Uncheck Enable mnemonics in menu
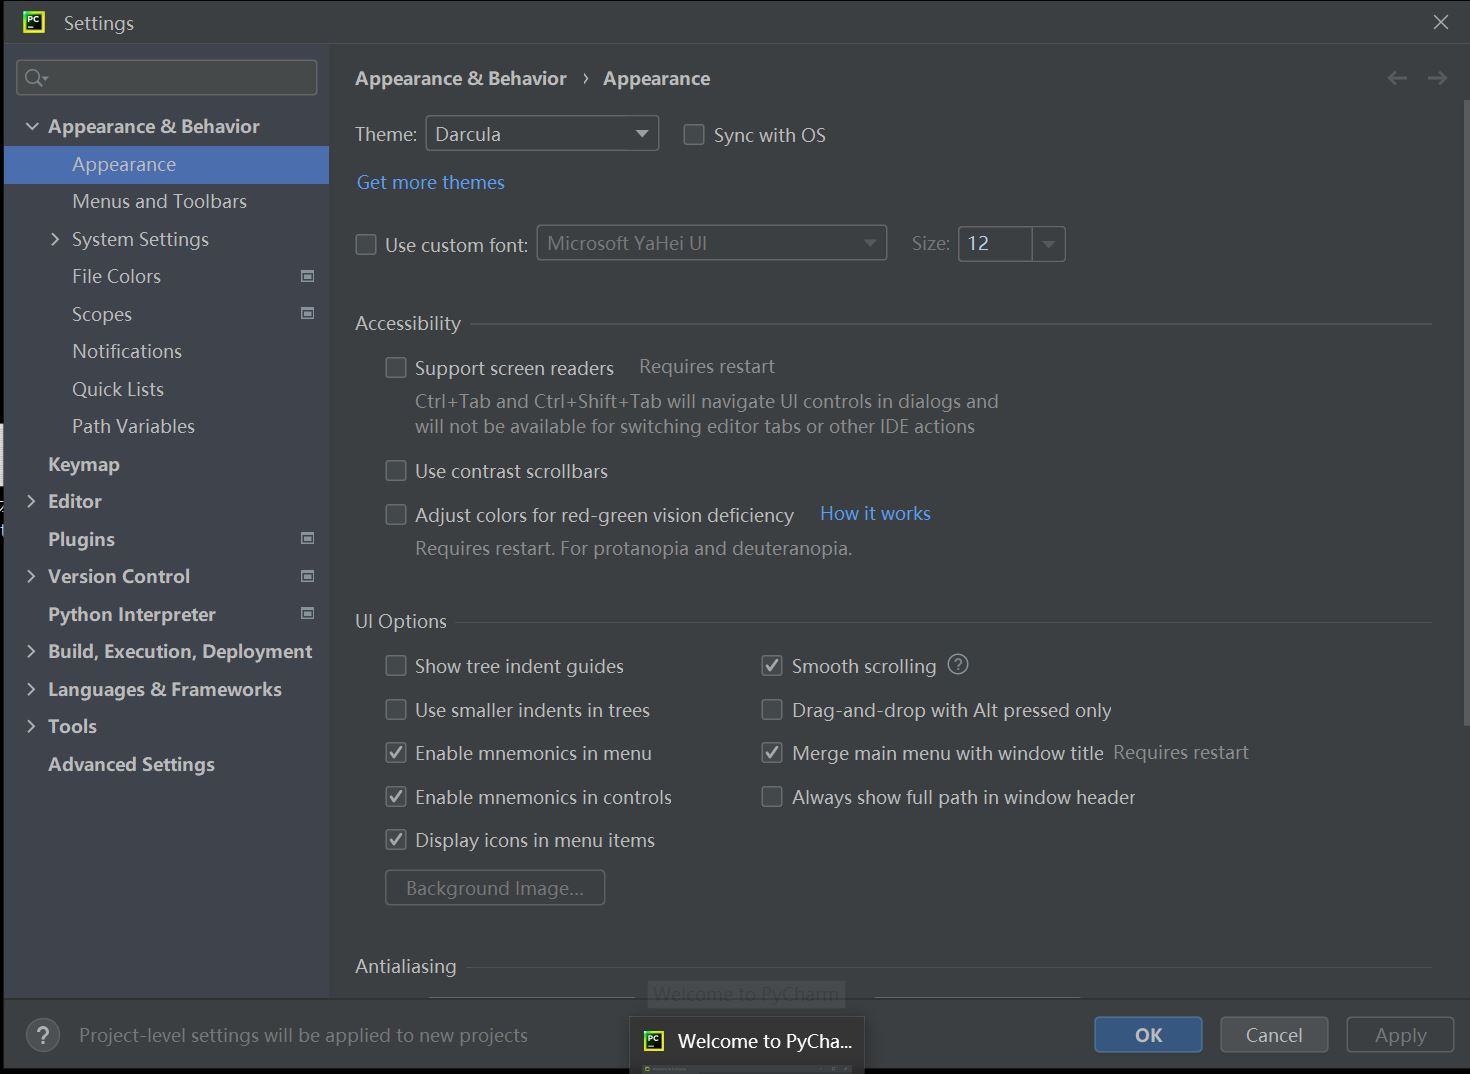Screen dimensions: 1470x1074 [x=396, y=753]
